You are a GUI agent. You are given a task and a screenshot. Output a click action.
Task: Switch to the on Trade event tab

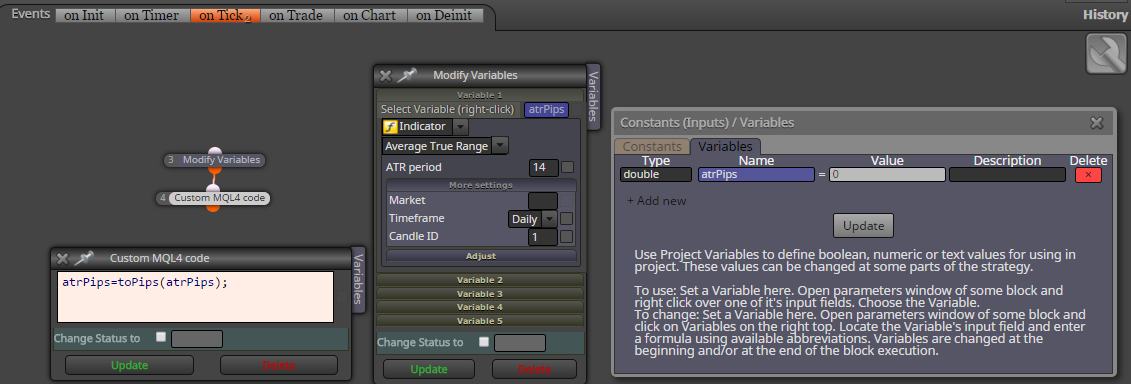(x=296, y=15)
